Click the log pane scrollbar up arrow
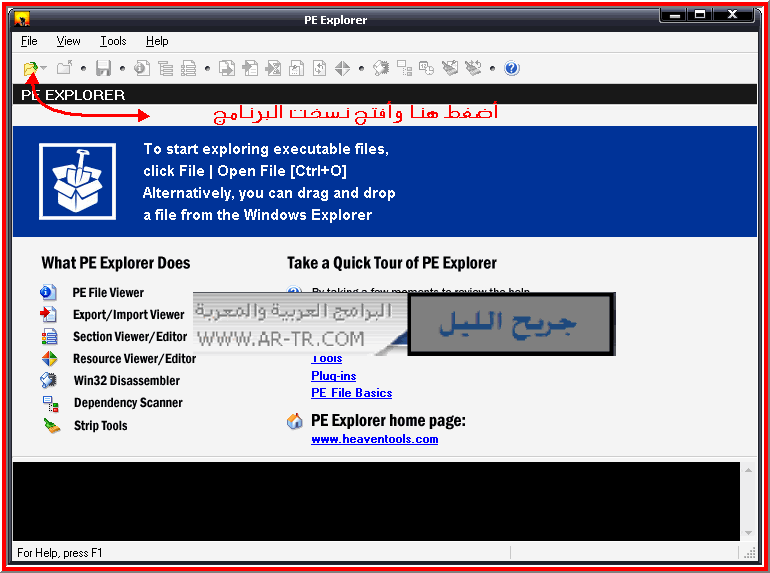Viewport: 770px width, 573px height. coord(748,470)
